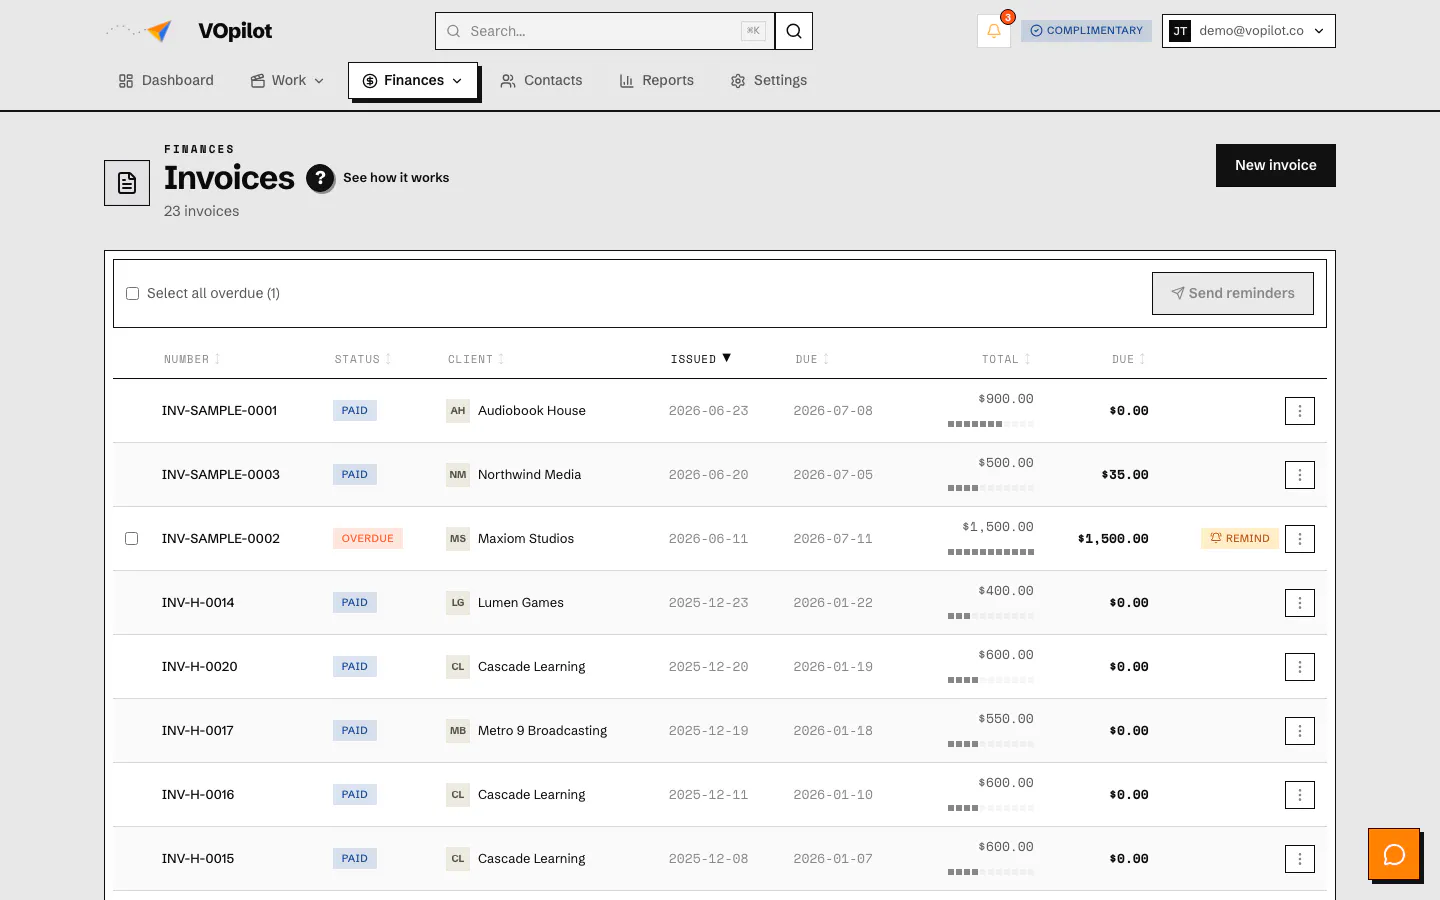
Task: Click the $1,500.00 total for Maxiom Studios
Action: 998,527
